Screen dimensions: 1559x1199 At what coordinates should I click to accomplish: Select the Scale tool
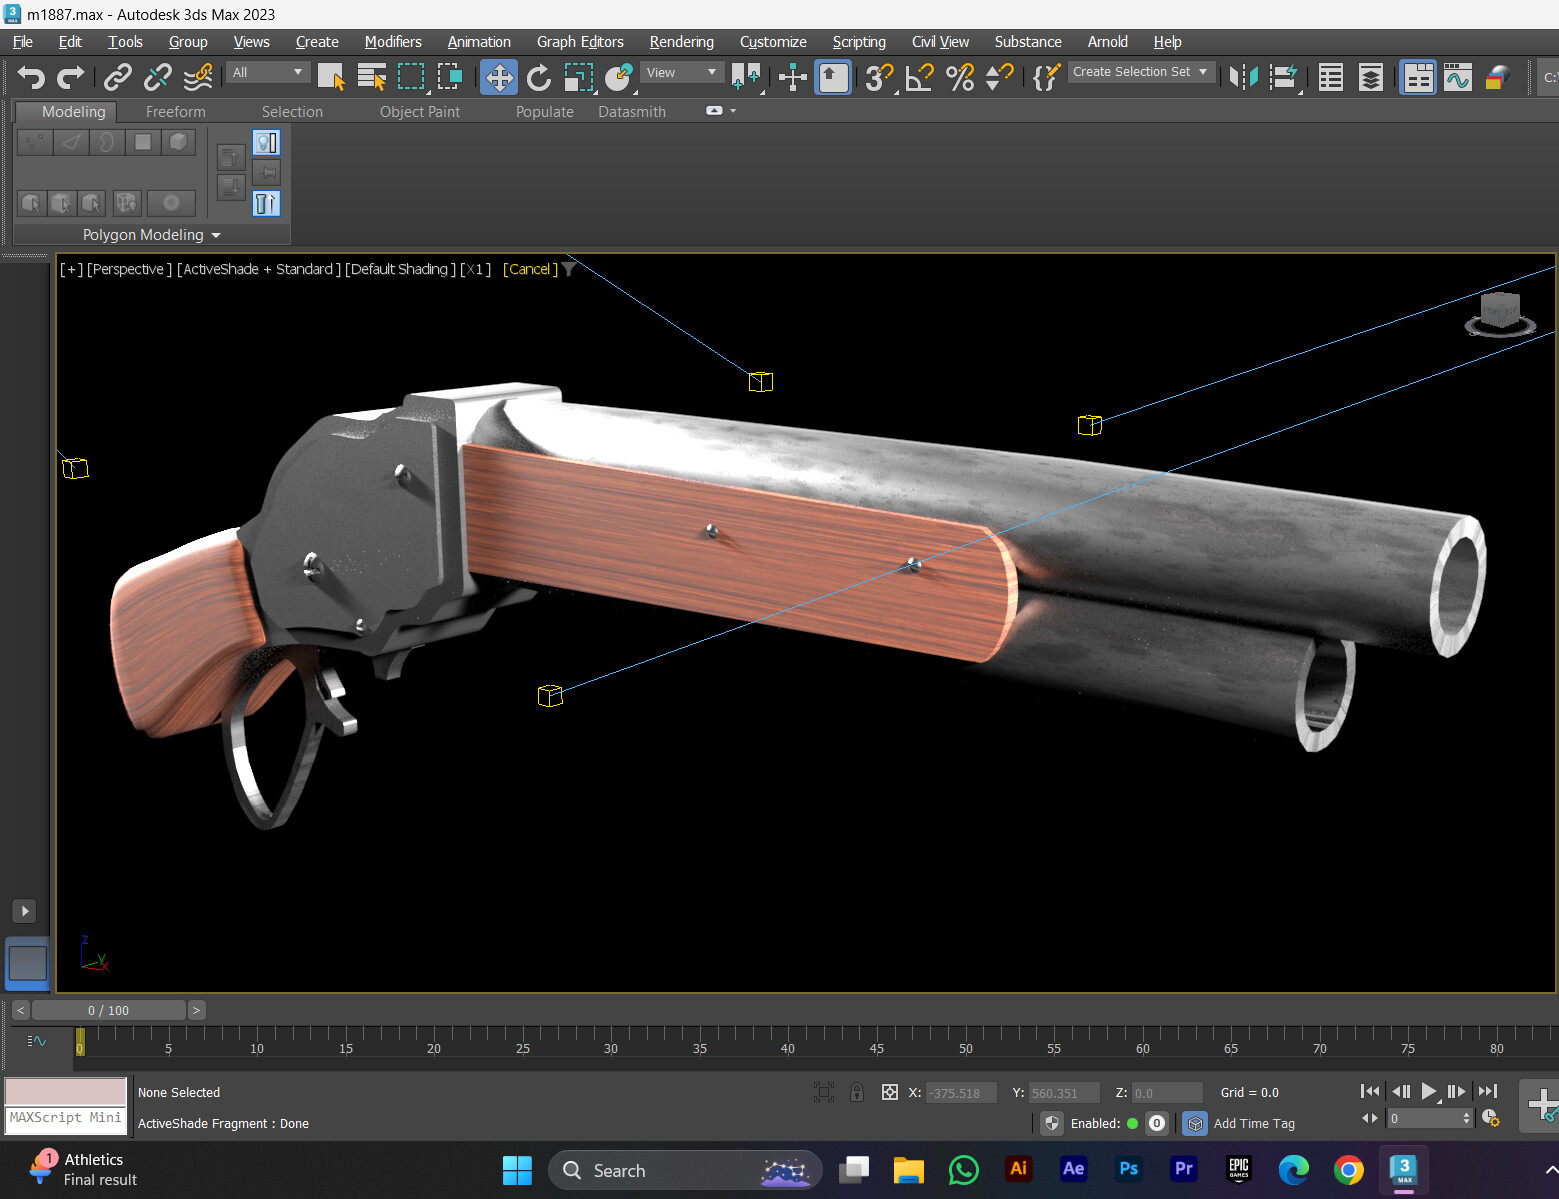pos(578,77)
